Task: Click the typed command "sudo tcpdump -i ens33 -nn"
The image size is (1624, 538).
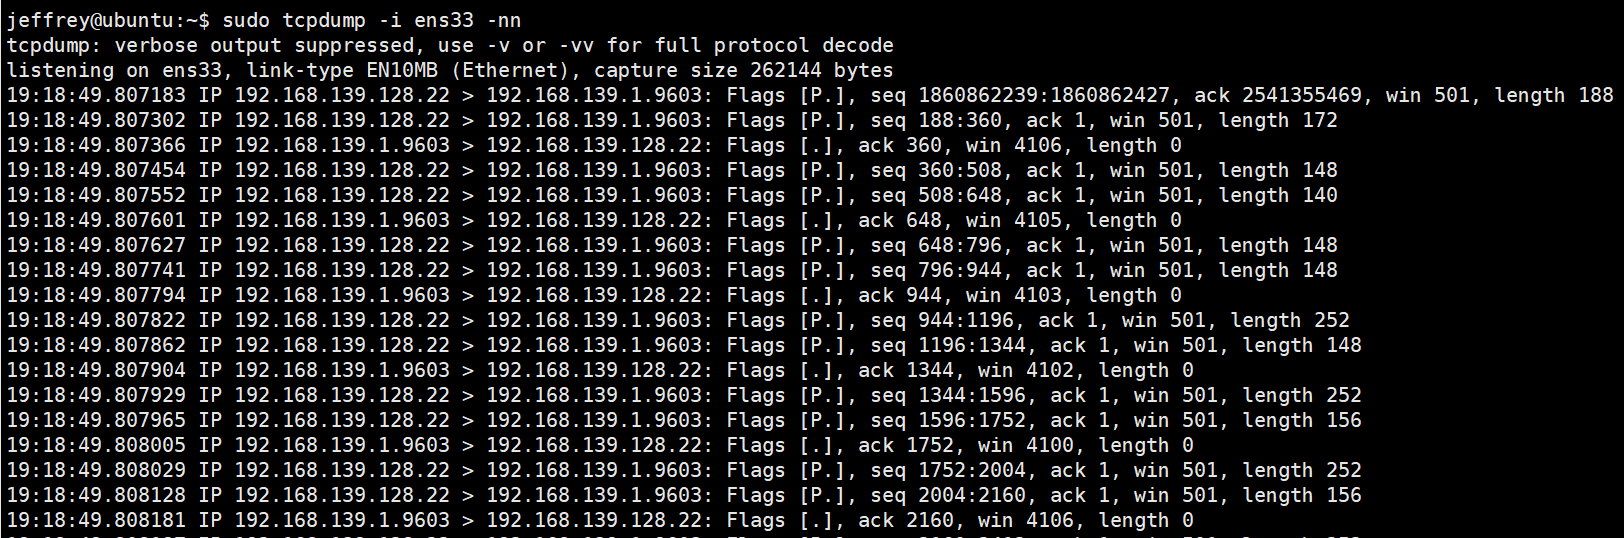Action: 371,20
